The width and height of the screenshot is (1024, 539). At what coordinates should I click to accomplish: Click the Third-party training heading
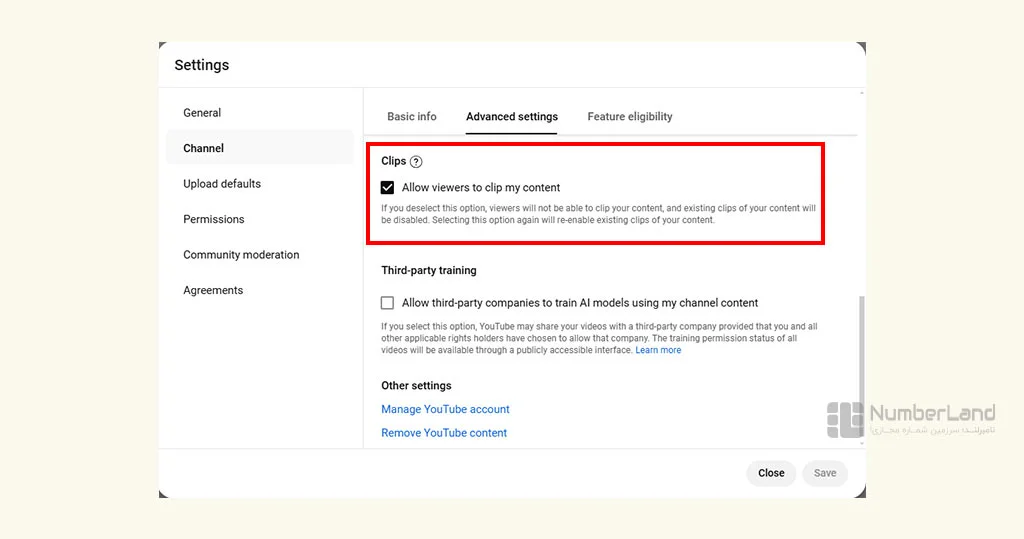tap(429, 270)
